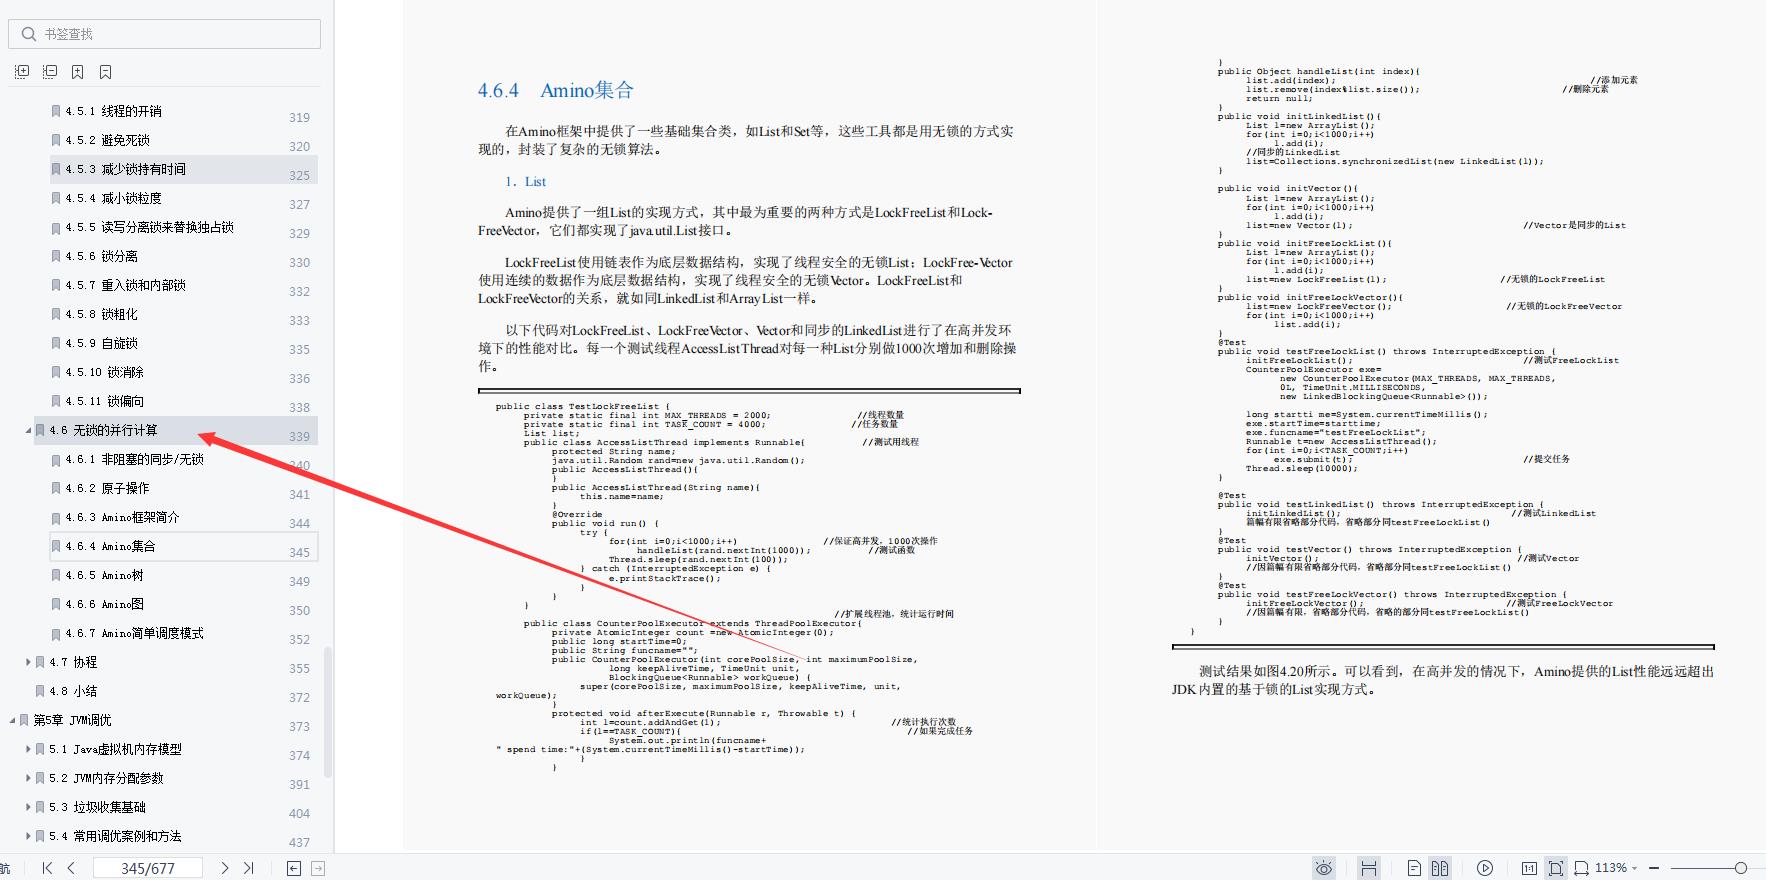Fit the page to width
The height and width of the screenshot is (880, 1766).
tap(1581, 868)
